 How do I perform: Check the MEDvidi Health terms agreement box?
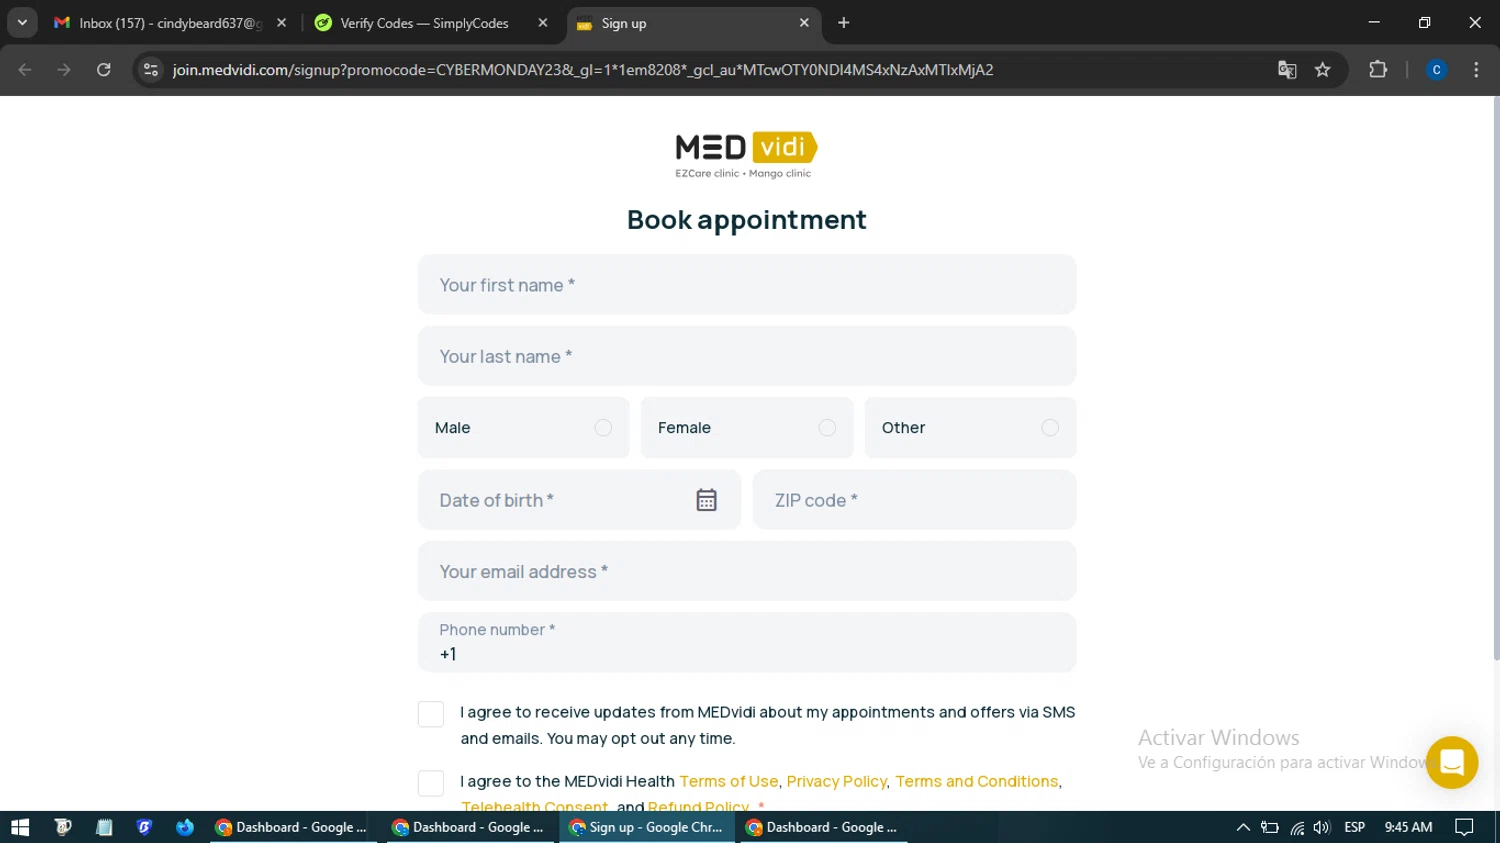[x=431, y=783]
